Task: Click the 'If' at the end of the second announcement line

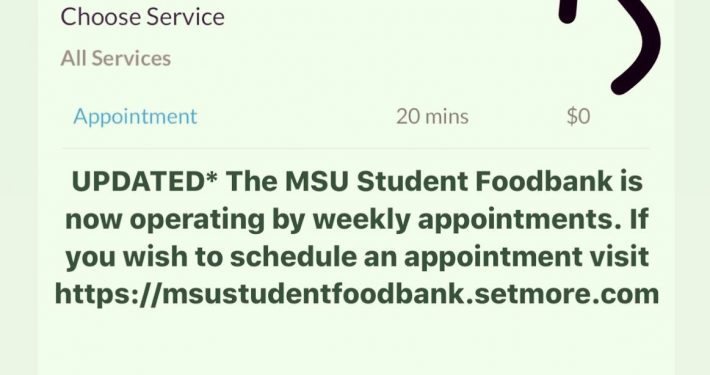Action: click(638, 219)
